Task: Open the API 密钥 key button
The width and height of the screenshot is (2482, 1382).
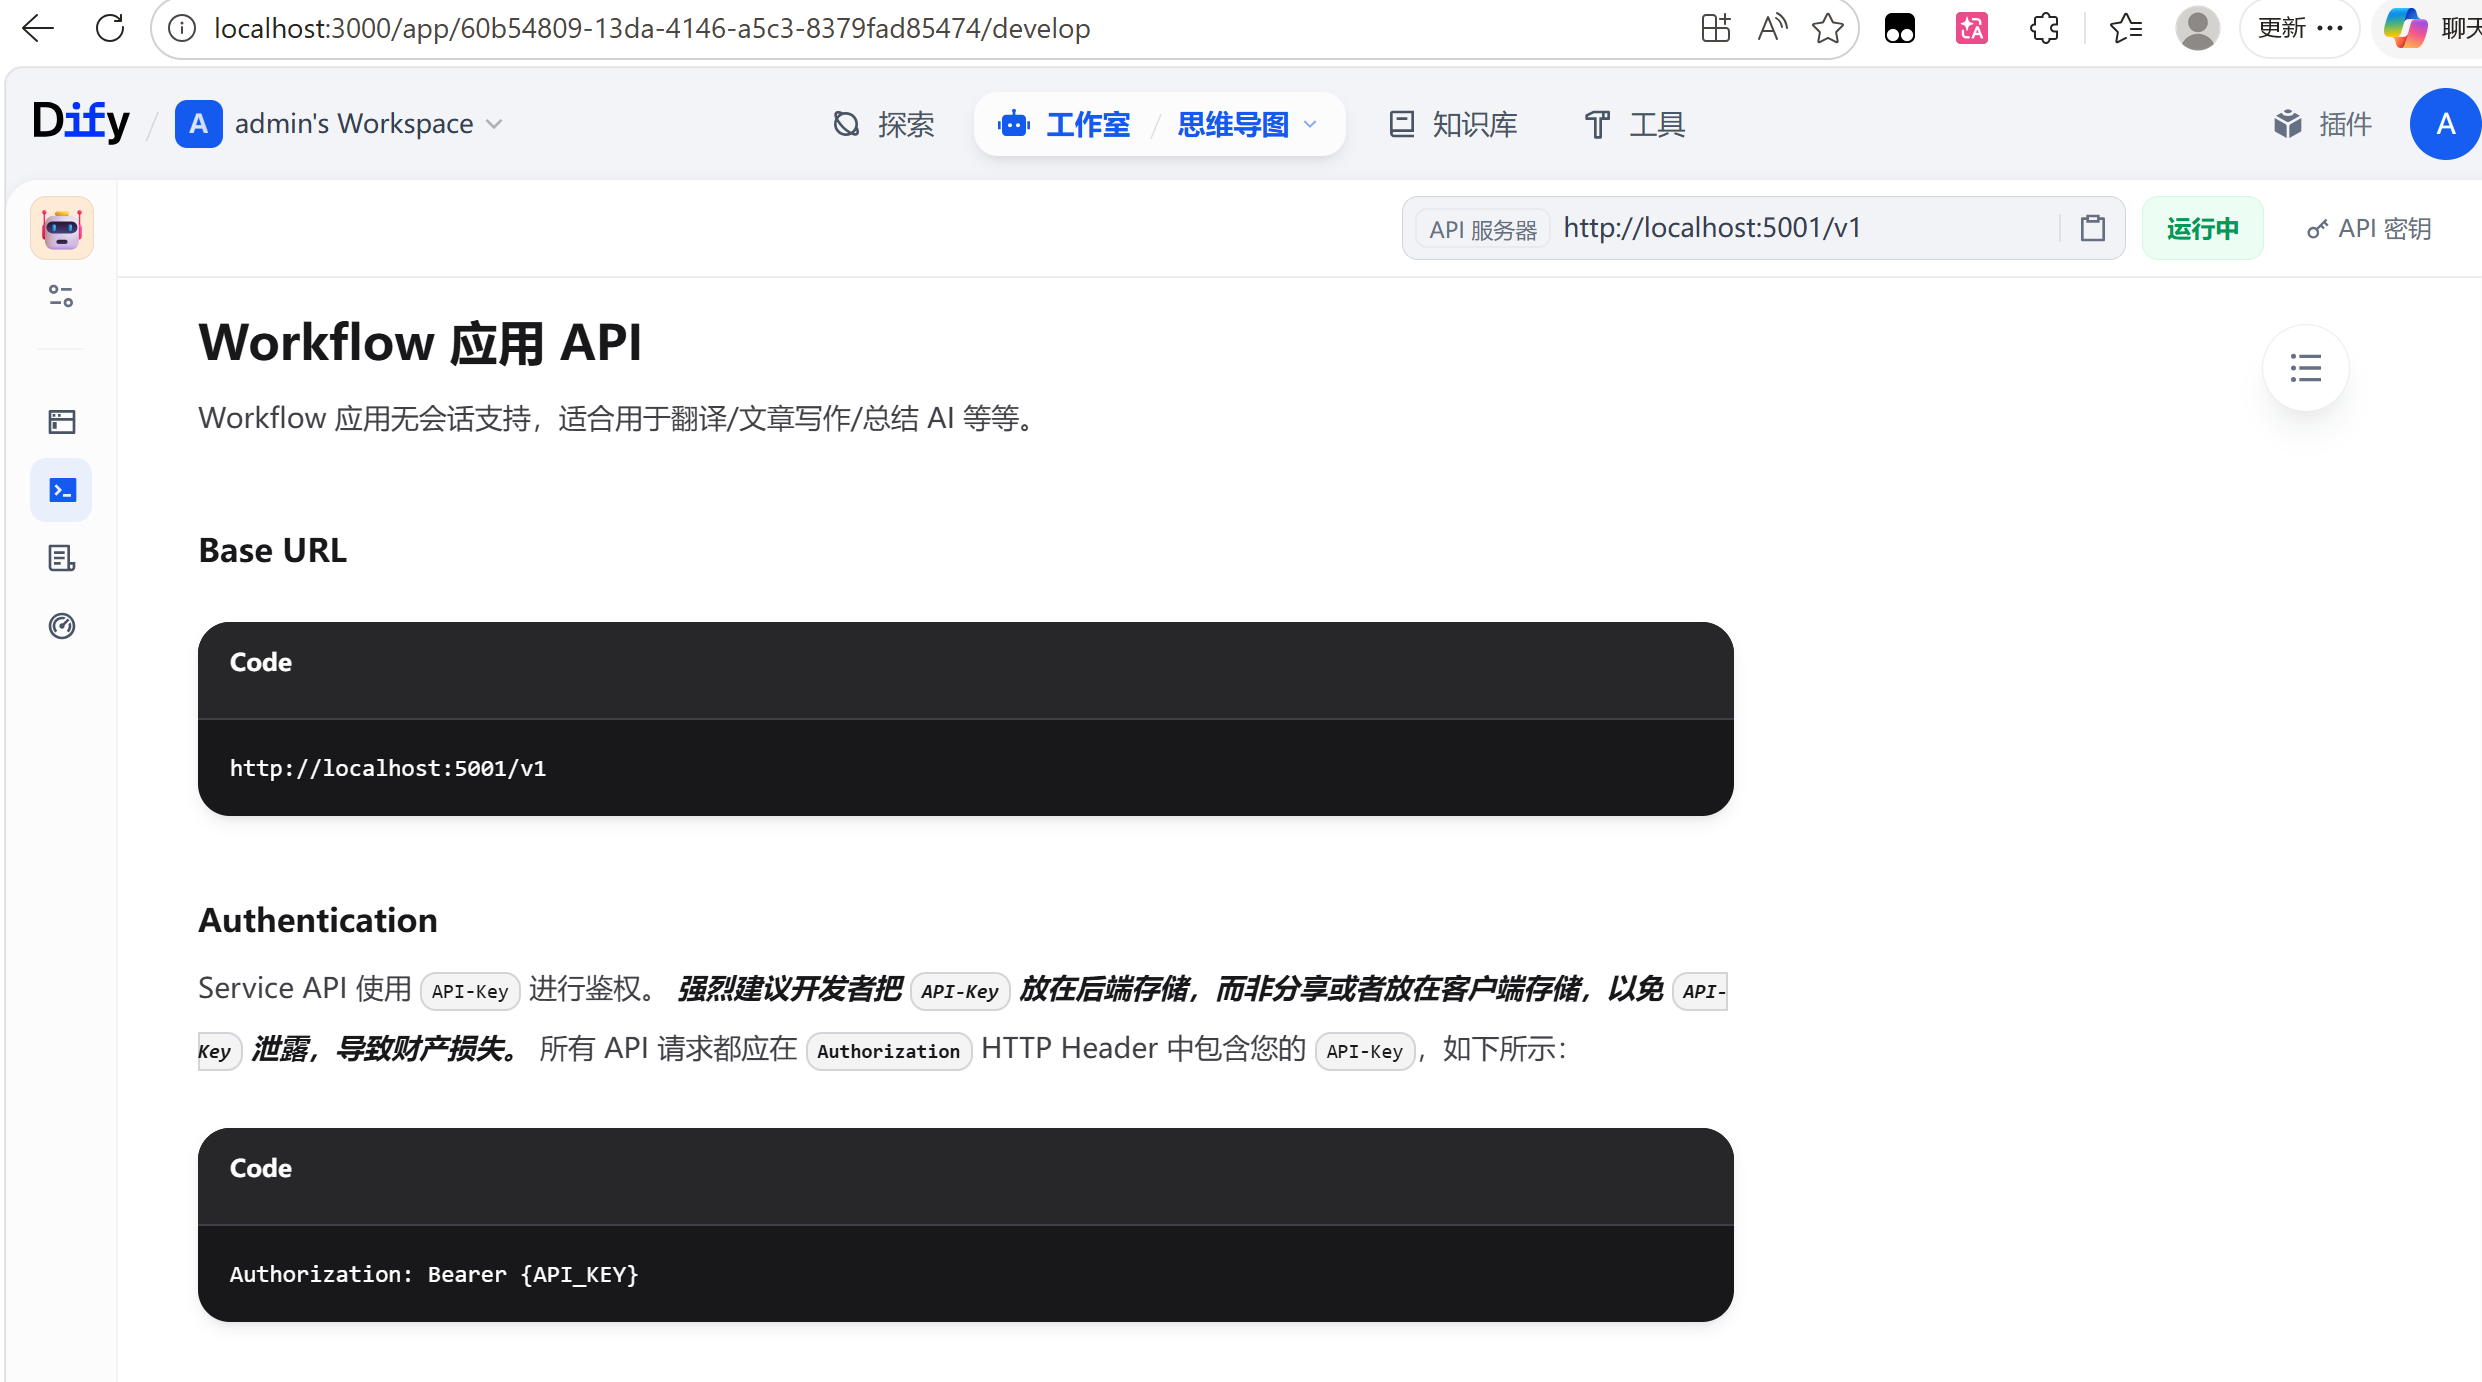Action: (2368, 228)
